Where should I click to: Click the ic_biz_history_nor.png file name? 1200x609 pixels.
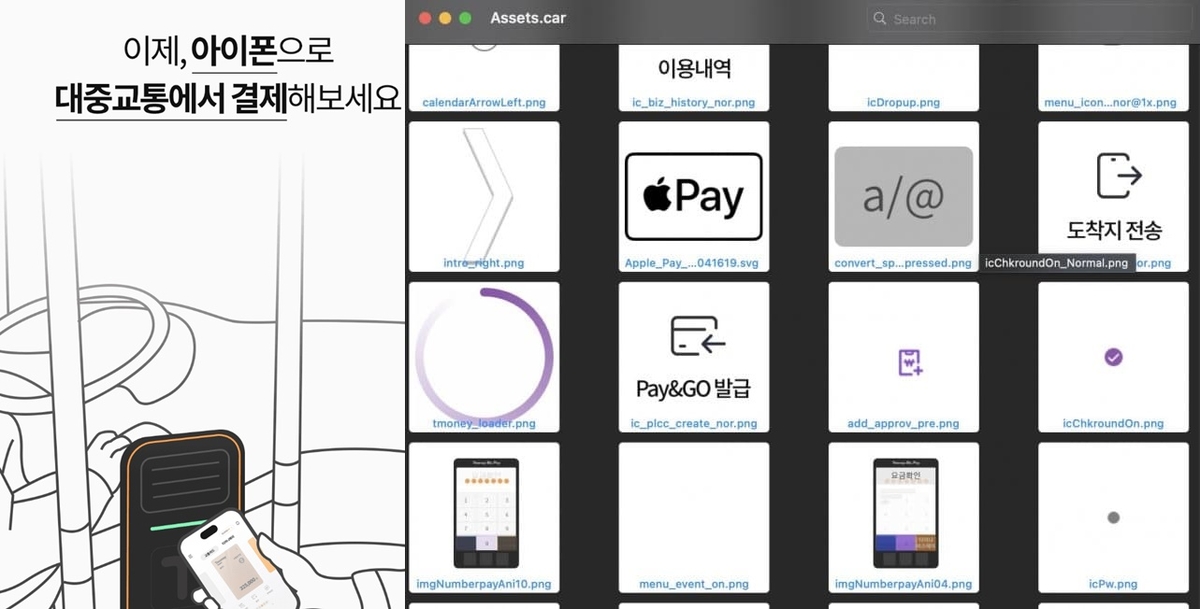tap(694, 103)
